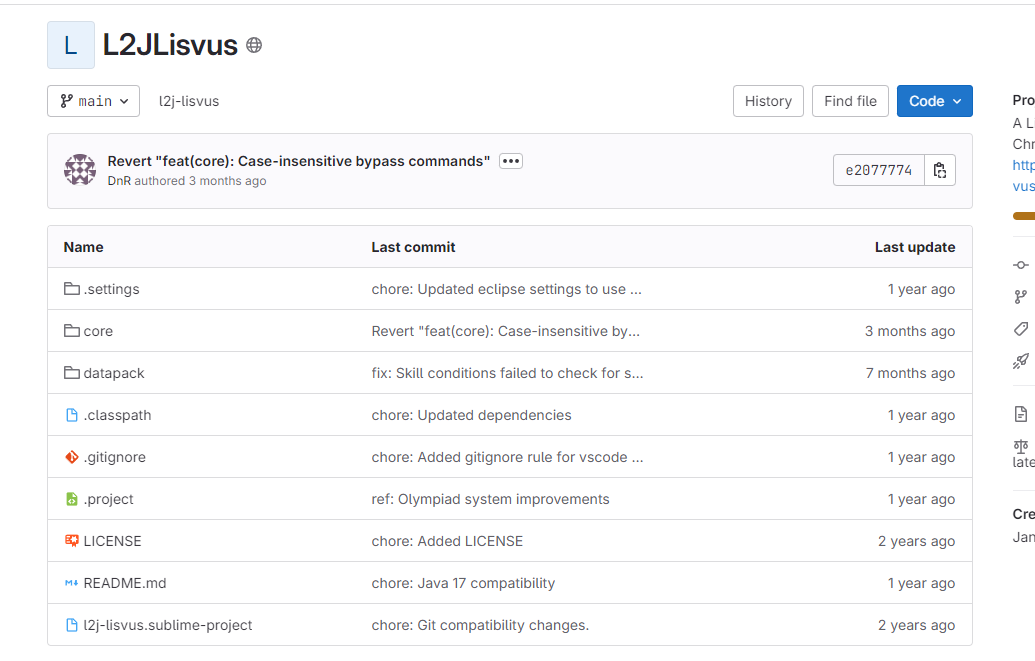Click the core folder icon

pyautogui.click(x=71, y=331)
